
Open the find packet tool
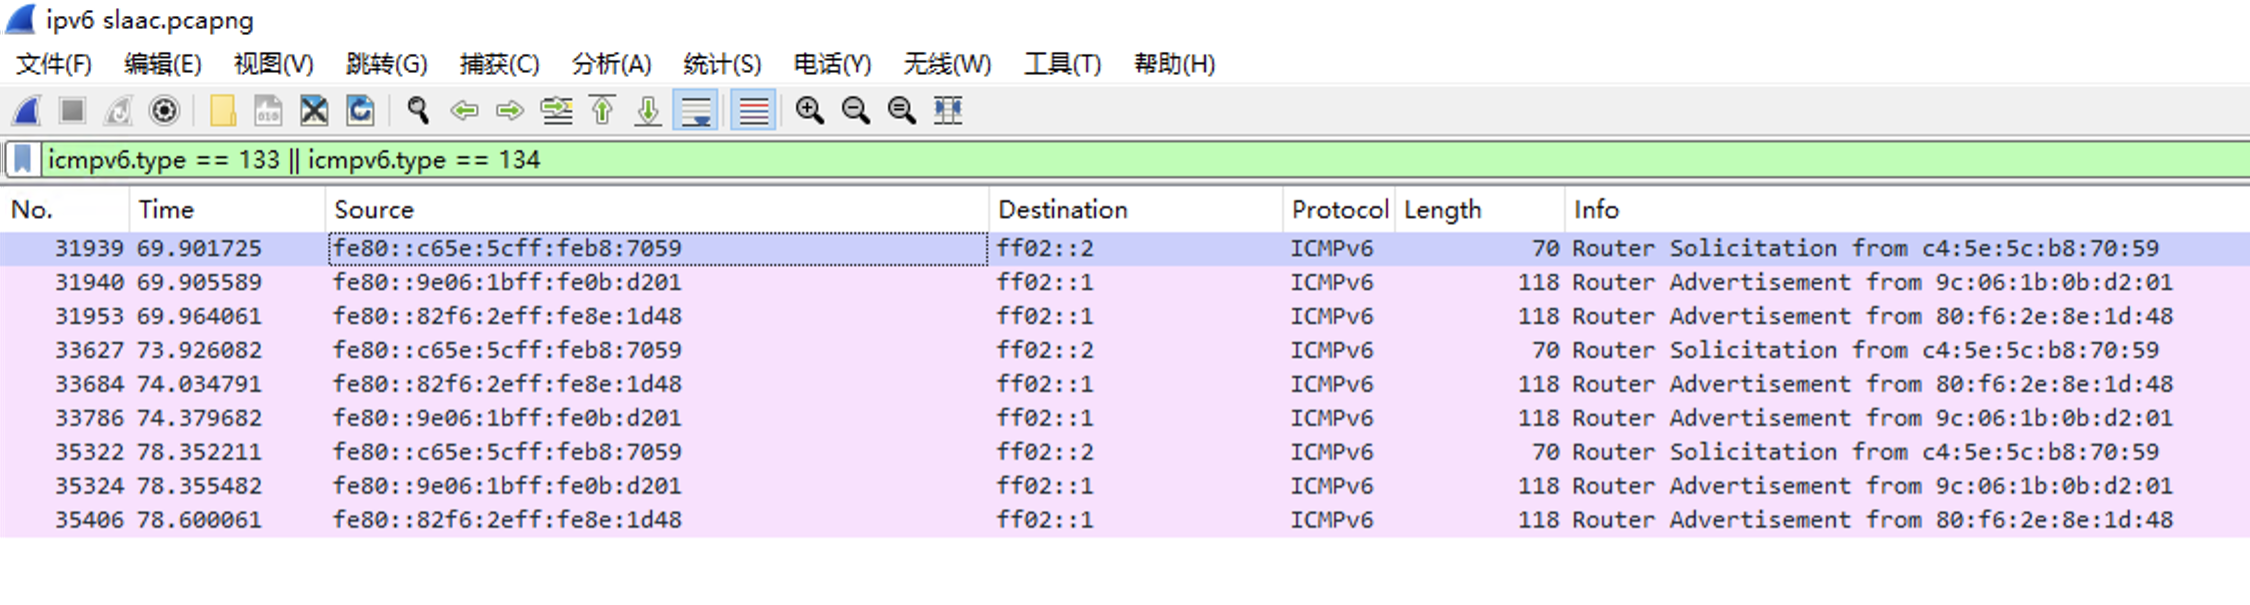418,110
